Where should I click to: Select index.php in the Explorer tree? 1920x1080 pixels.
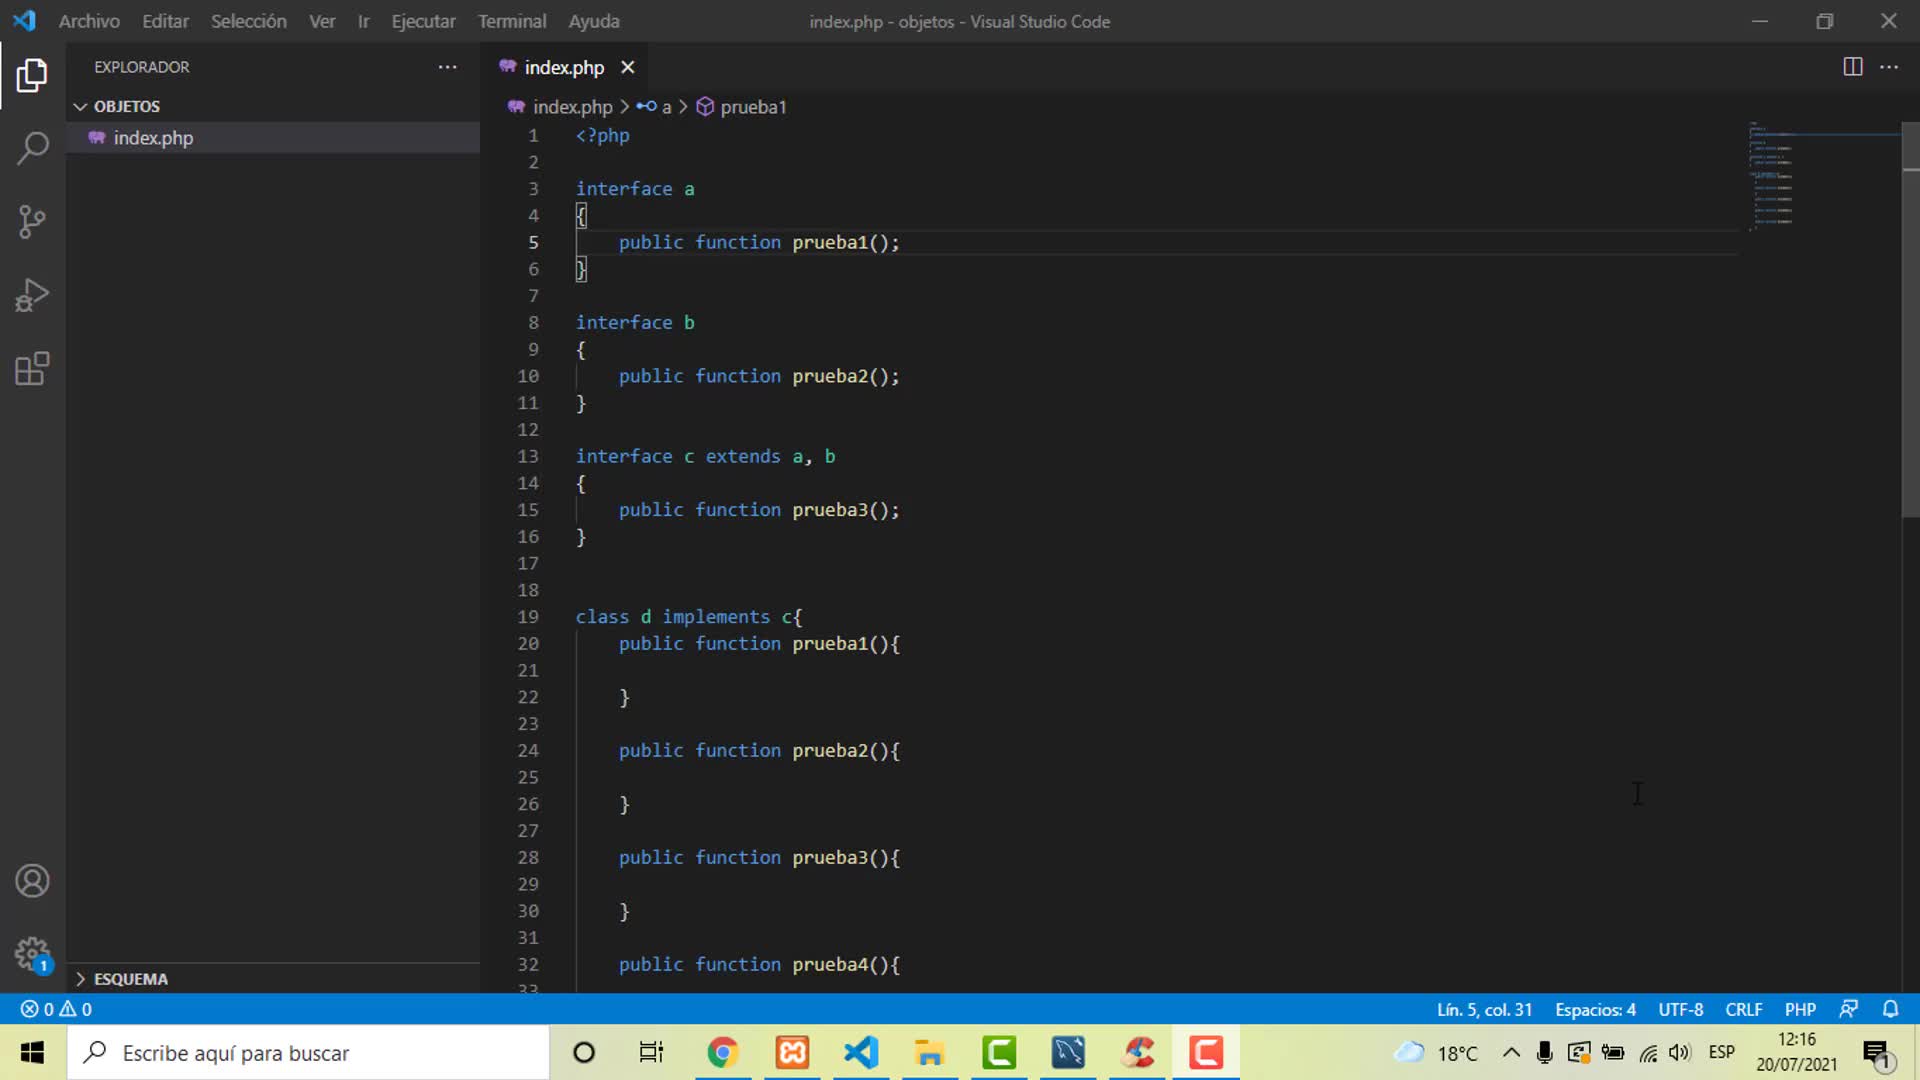274,138
